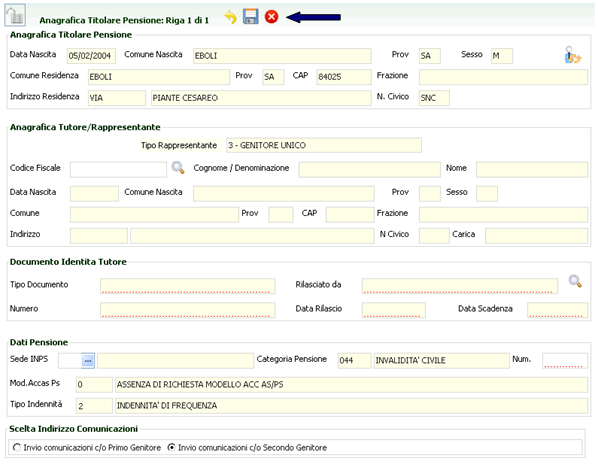Click the Tipo Indennità code field
598x464 pixels.
pos(94,406)
